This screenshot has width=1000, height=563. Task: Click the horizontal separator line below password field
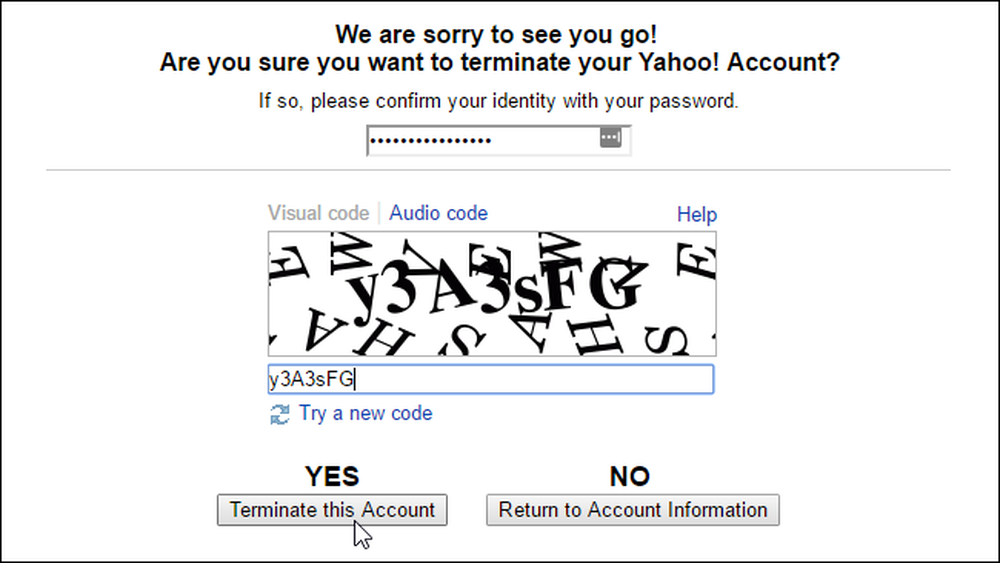pos(498,170)
